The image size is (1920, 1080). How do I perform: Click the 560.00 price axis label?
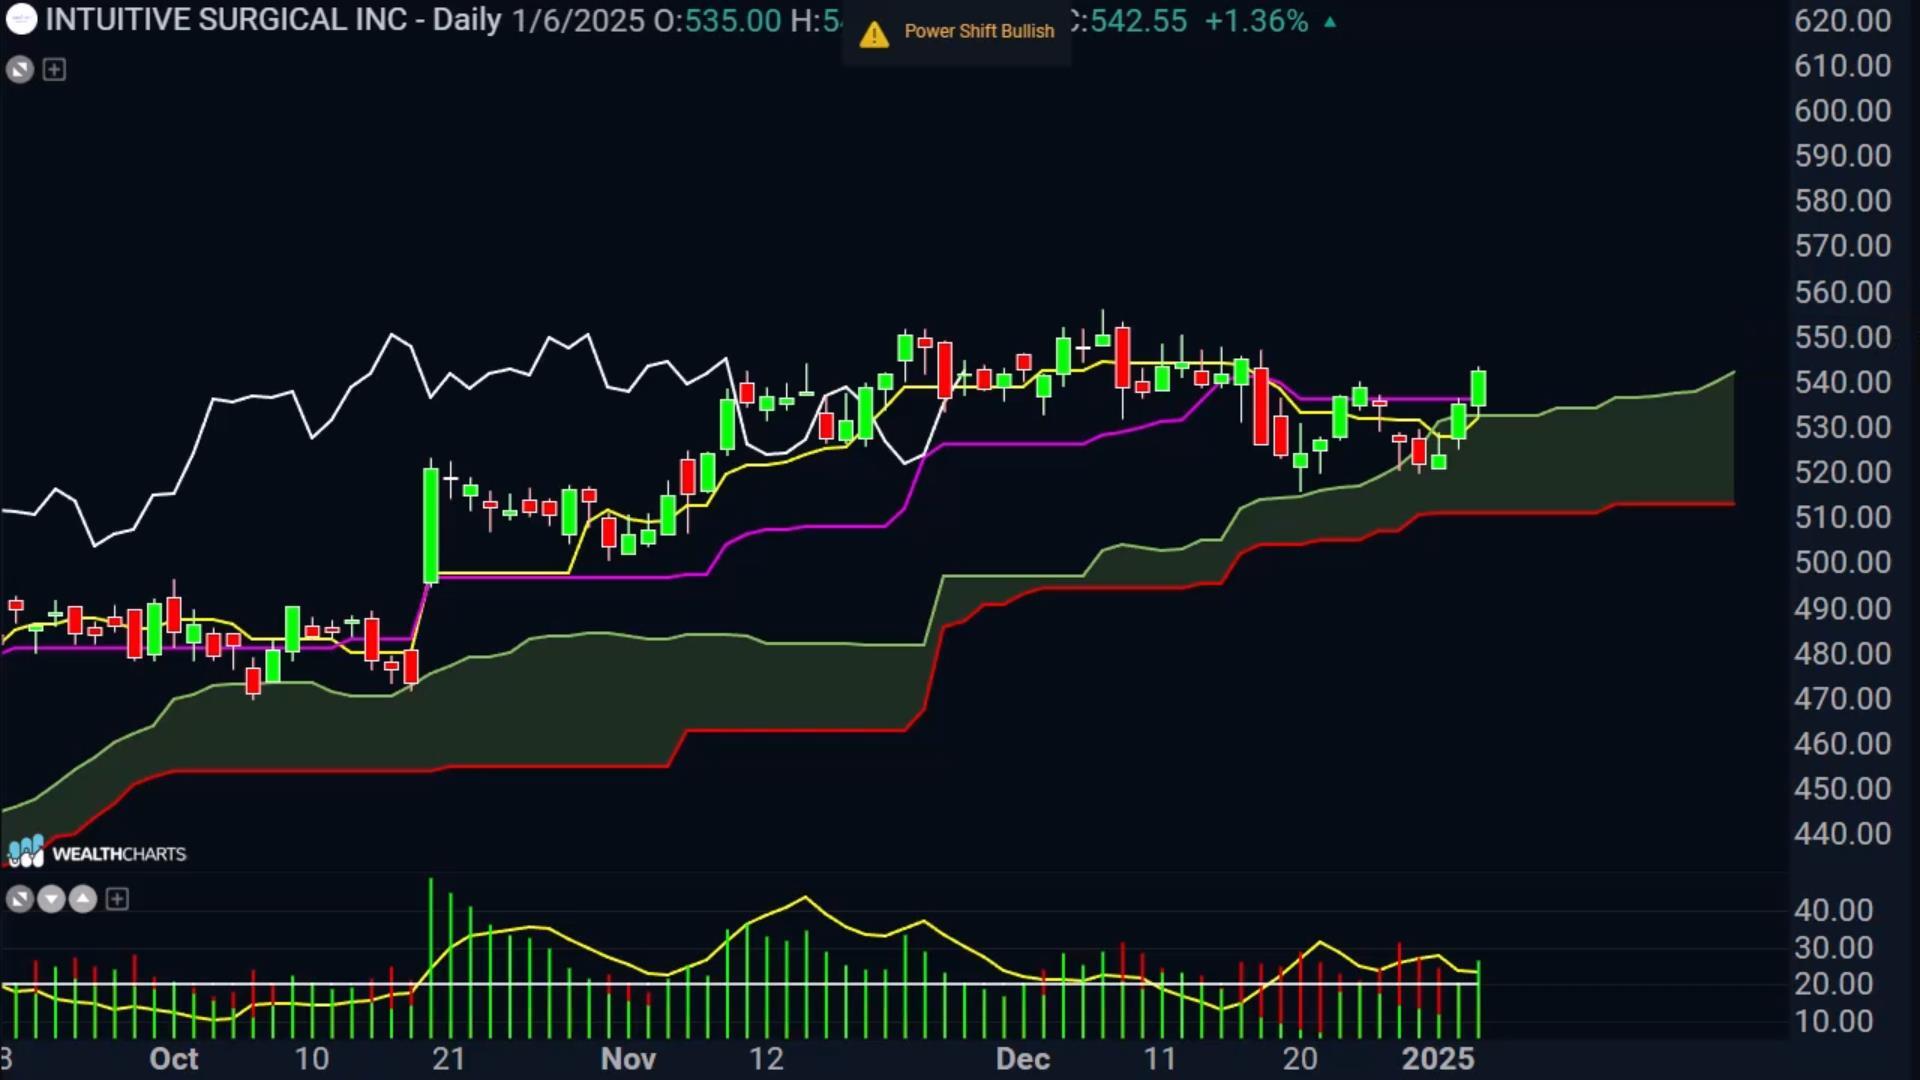[x=1842, y=291]
